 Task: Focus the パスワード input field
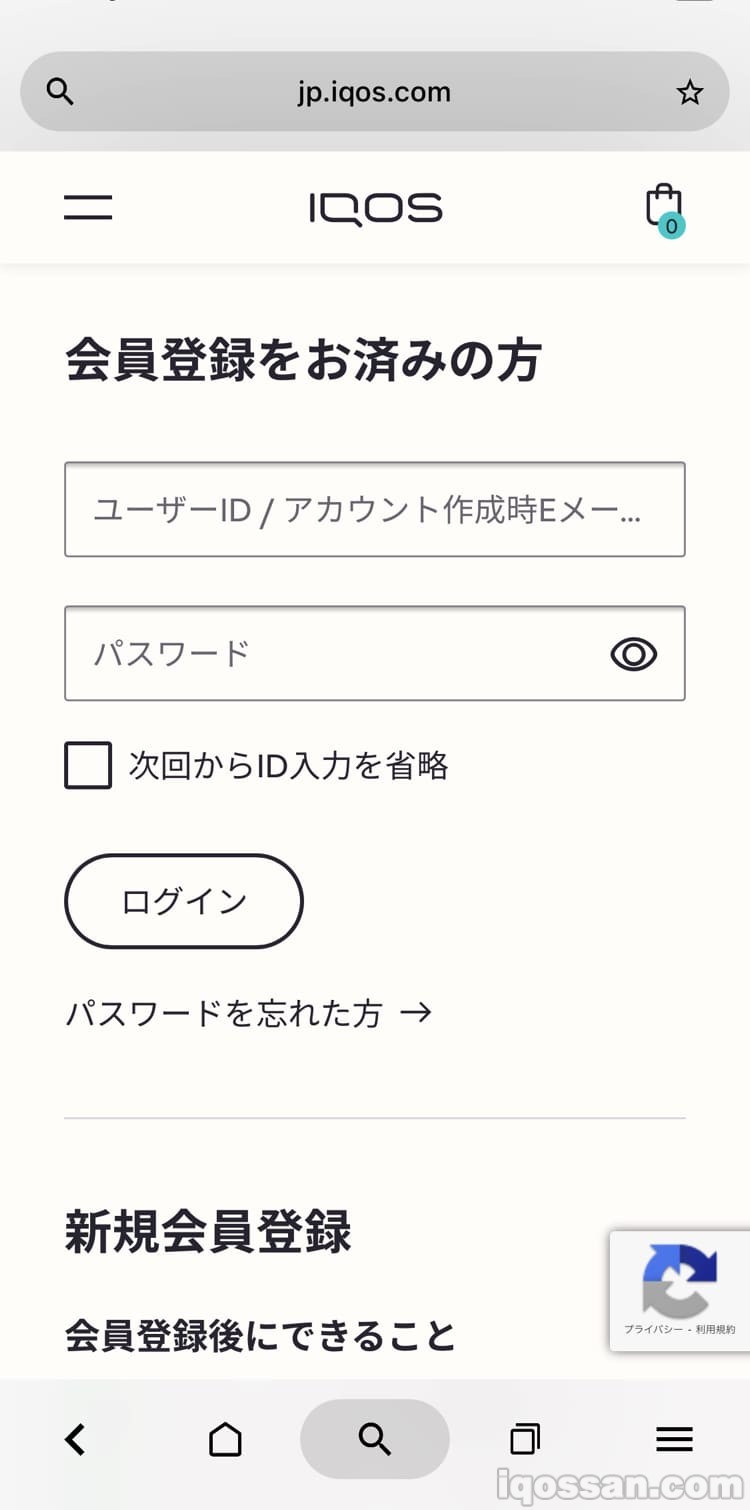pos(330,653)
